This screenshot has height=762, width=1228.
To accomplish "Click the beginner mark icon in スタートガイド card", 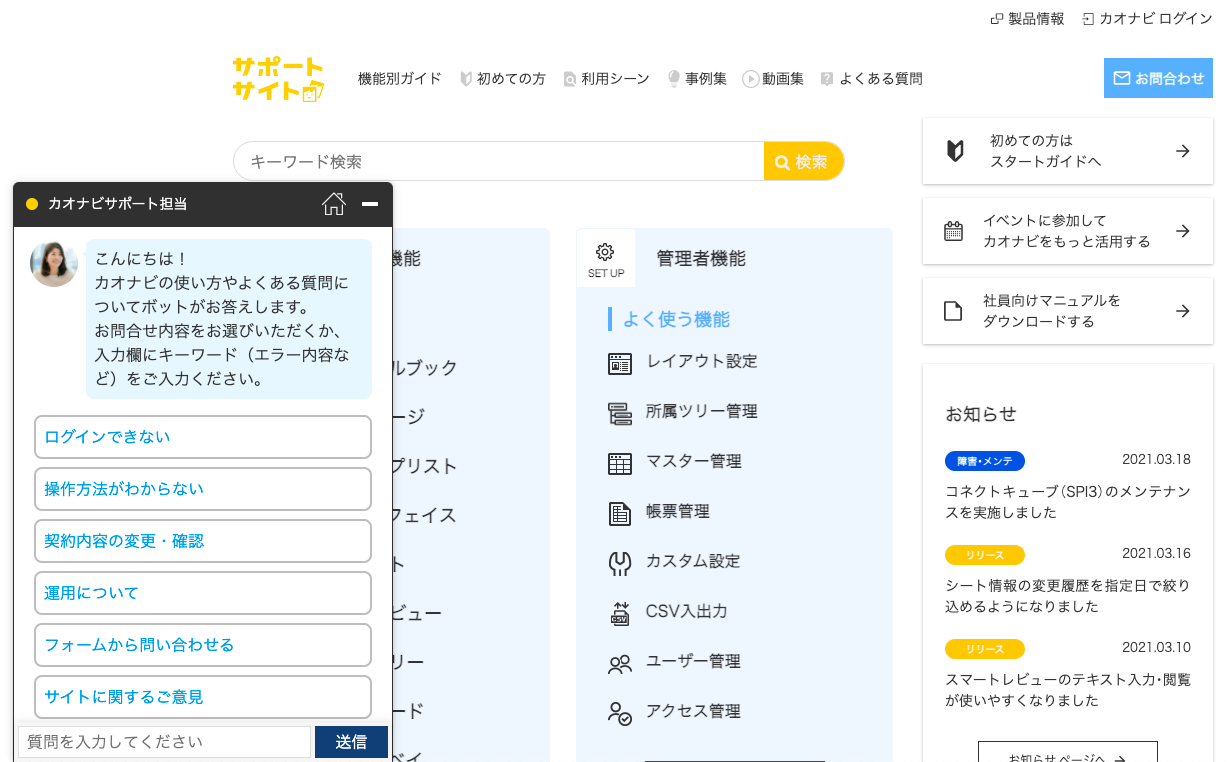I will pos(955,151).
